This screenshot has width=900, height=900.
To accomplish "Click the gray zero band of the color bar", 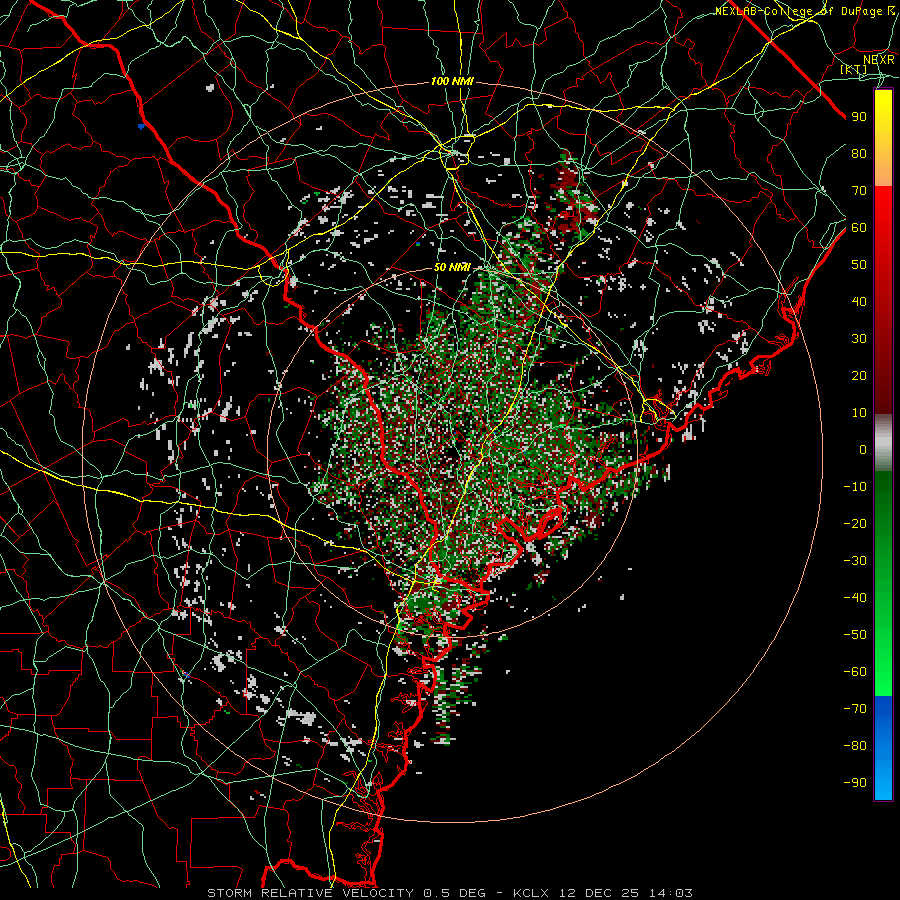I will pyautogui.click(x=883, y=443).
